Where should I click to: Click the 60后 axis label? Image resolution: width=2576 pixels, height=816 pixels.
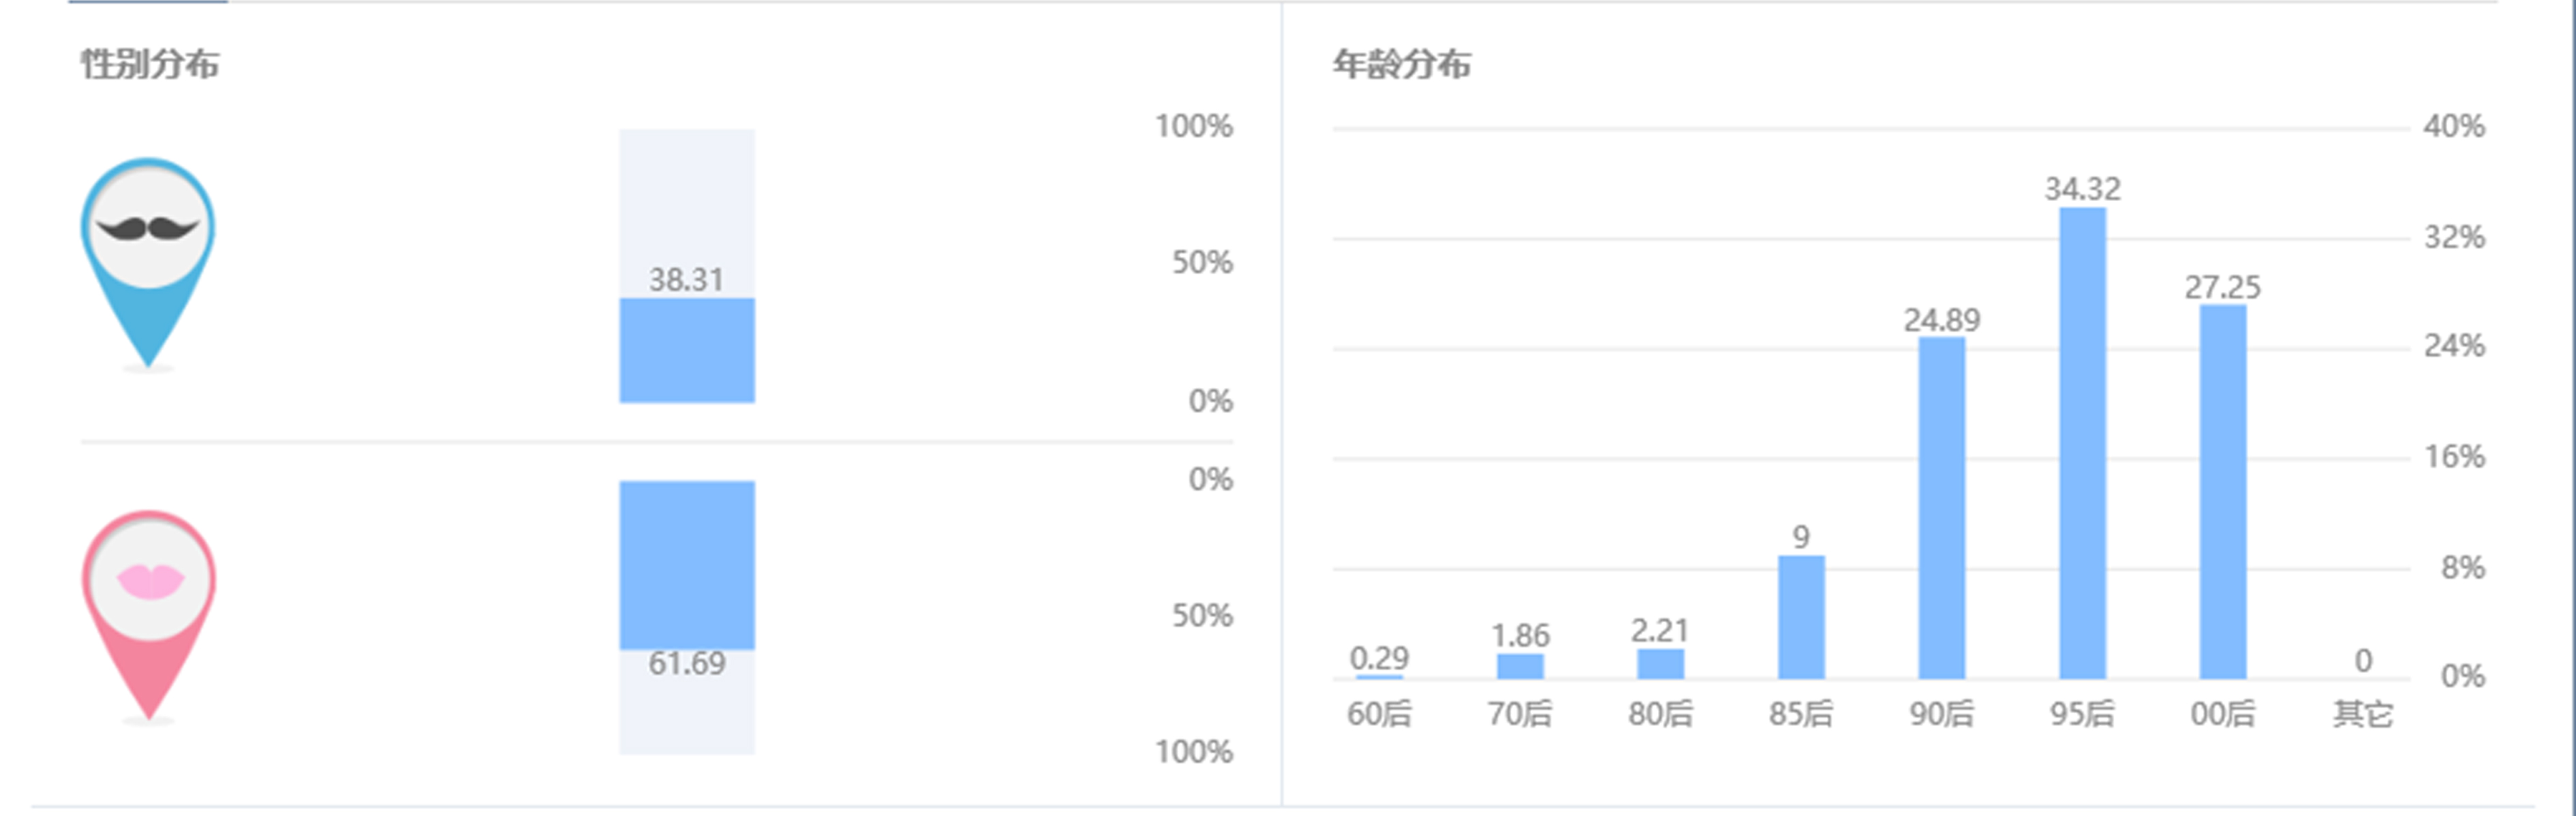click(1379, 714)
